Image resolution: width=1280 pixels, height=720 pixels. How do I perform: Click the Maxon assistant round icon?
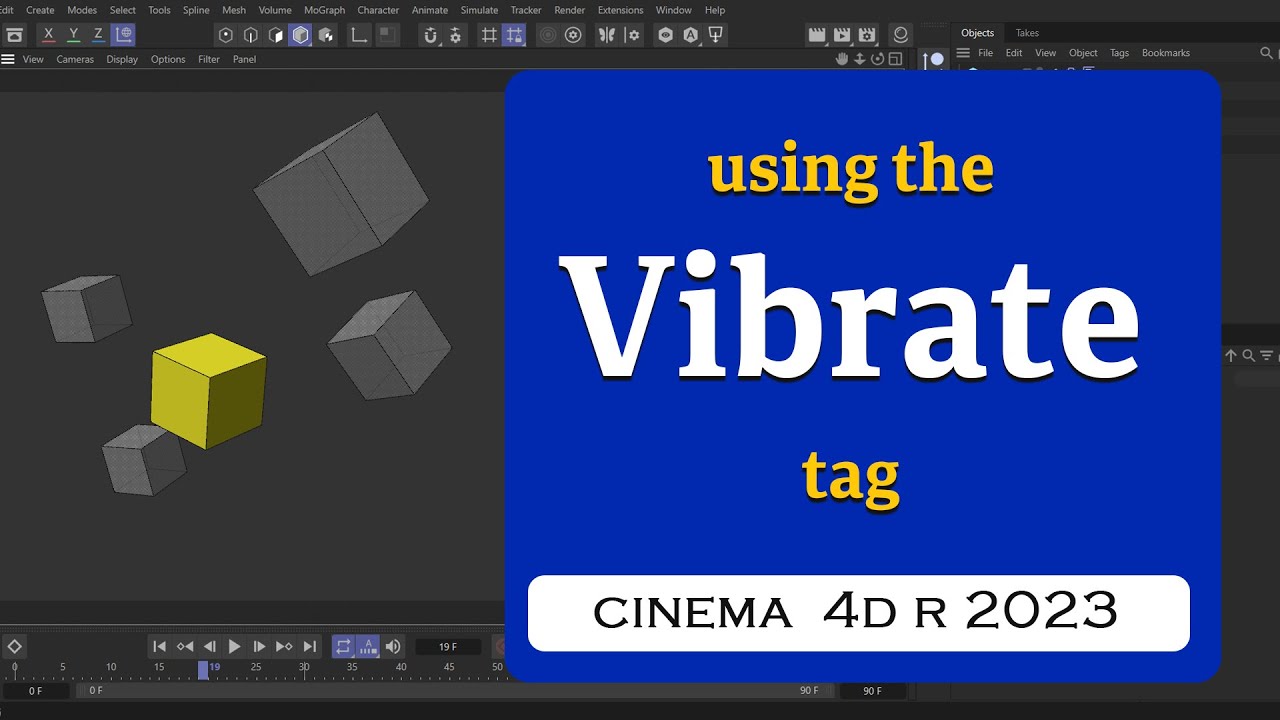[x=901, y=35]
